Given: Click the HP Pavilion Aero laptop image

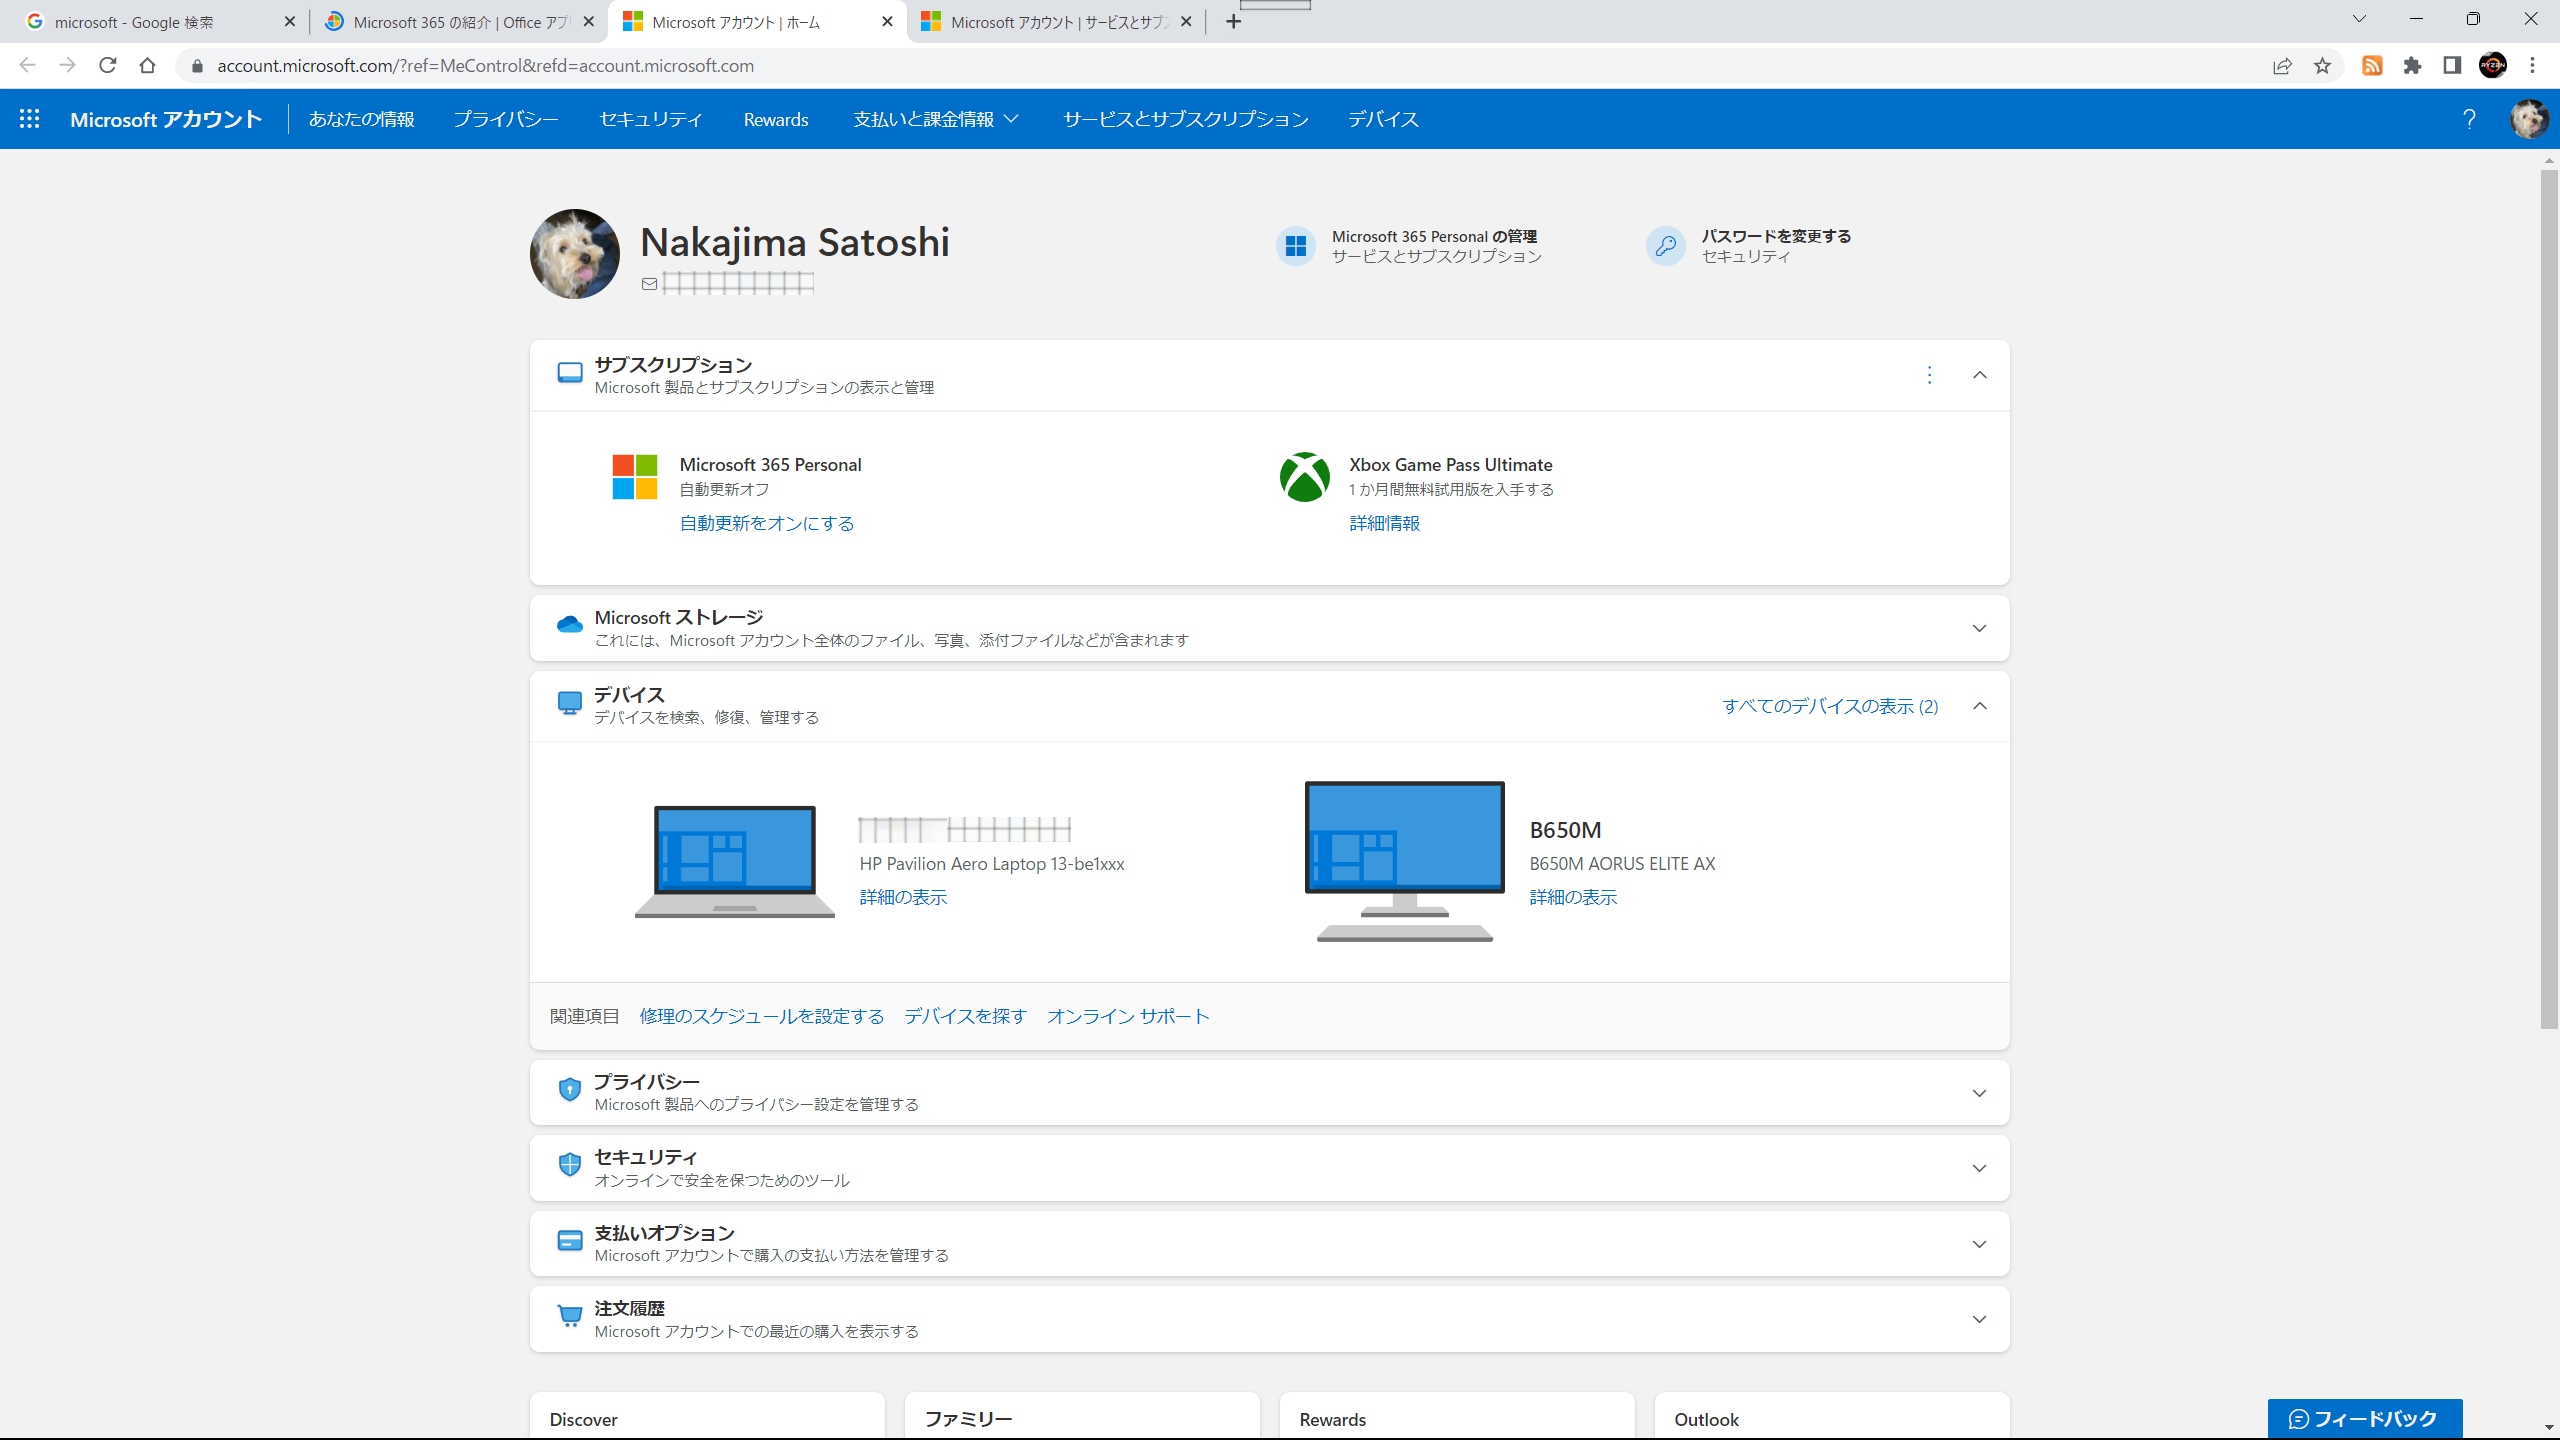Looking at the screenshot, I should tap(735, 861).
